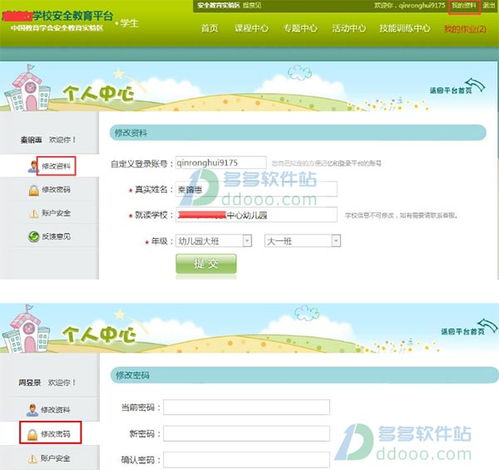Image resolution: width=499 pixels, height=470 pixels.
Task: Click the green 提交 submit button
Action: [x=206, y=264]
